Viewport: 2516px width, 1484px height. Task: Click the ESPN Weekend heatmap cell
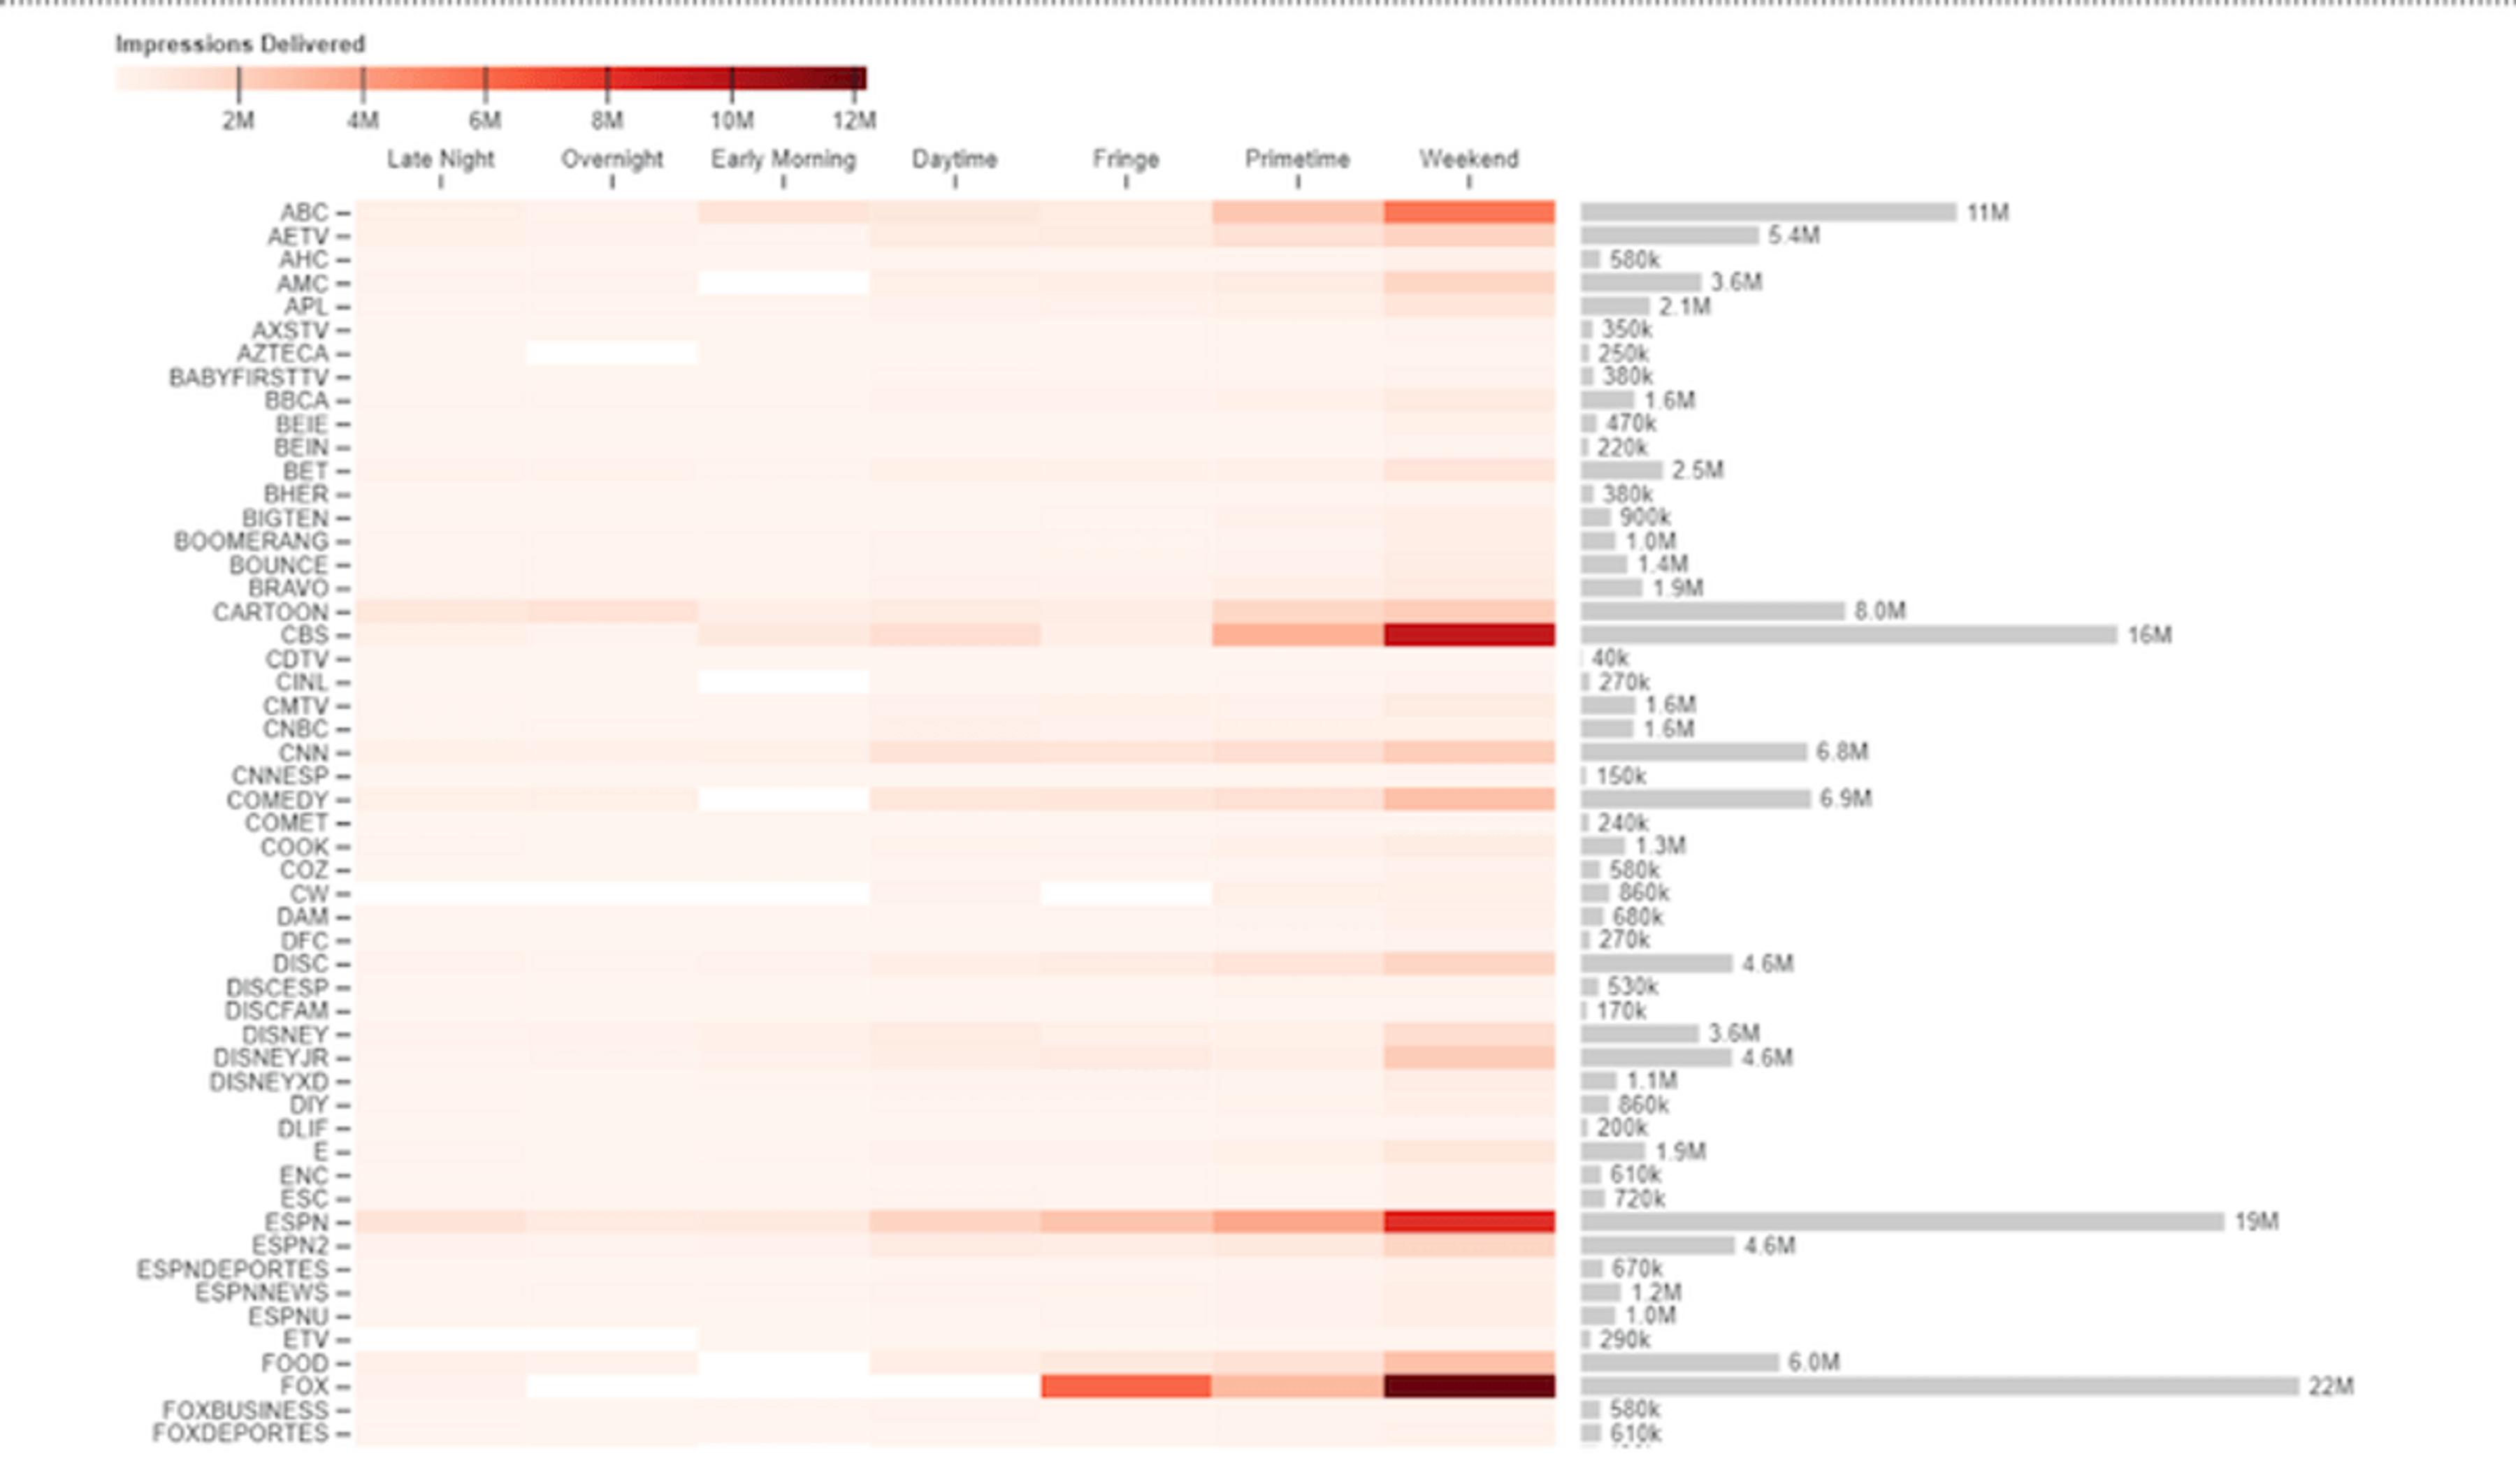[1468, 1222]
